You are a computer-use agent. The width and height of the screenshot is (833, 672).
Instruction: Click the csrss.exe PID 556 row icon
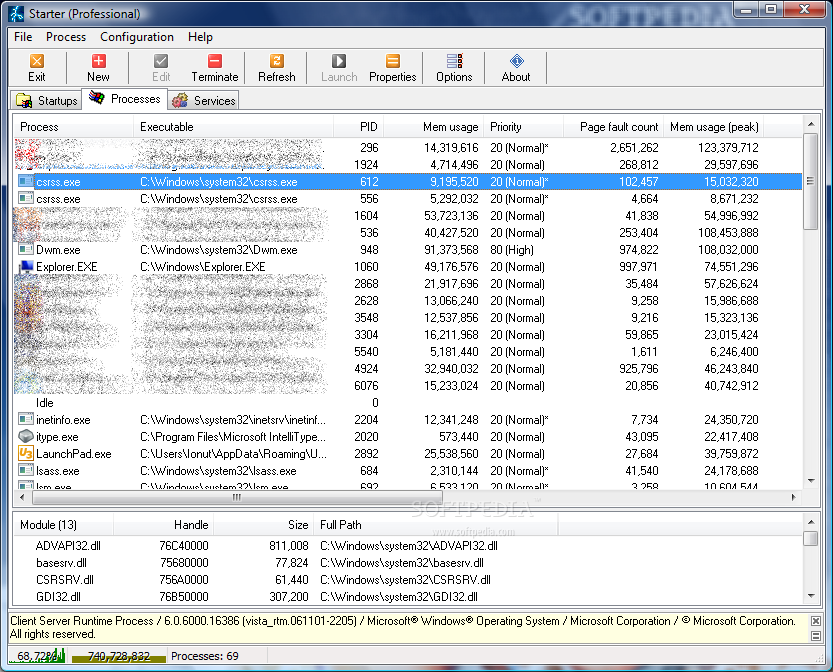26,199
